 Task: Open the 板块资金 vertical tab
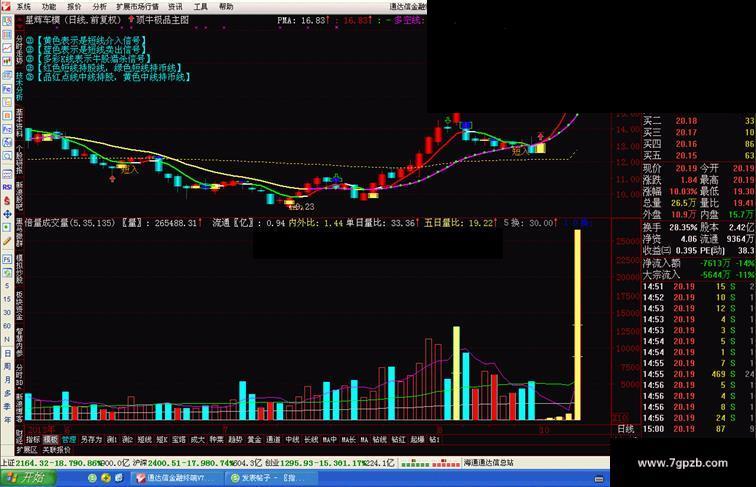19,306
